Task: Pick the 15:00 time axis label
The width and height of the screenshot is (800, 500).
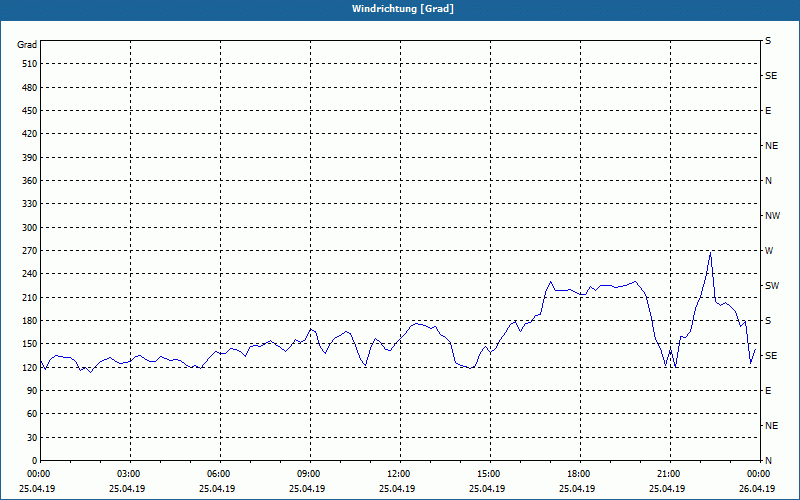Action: [x=489, y=474]
